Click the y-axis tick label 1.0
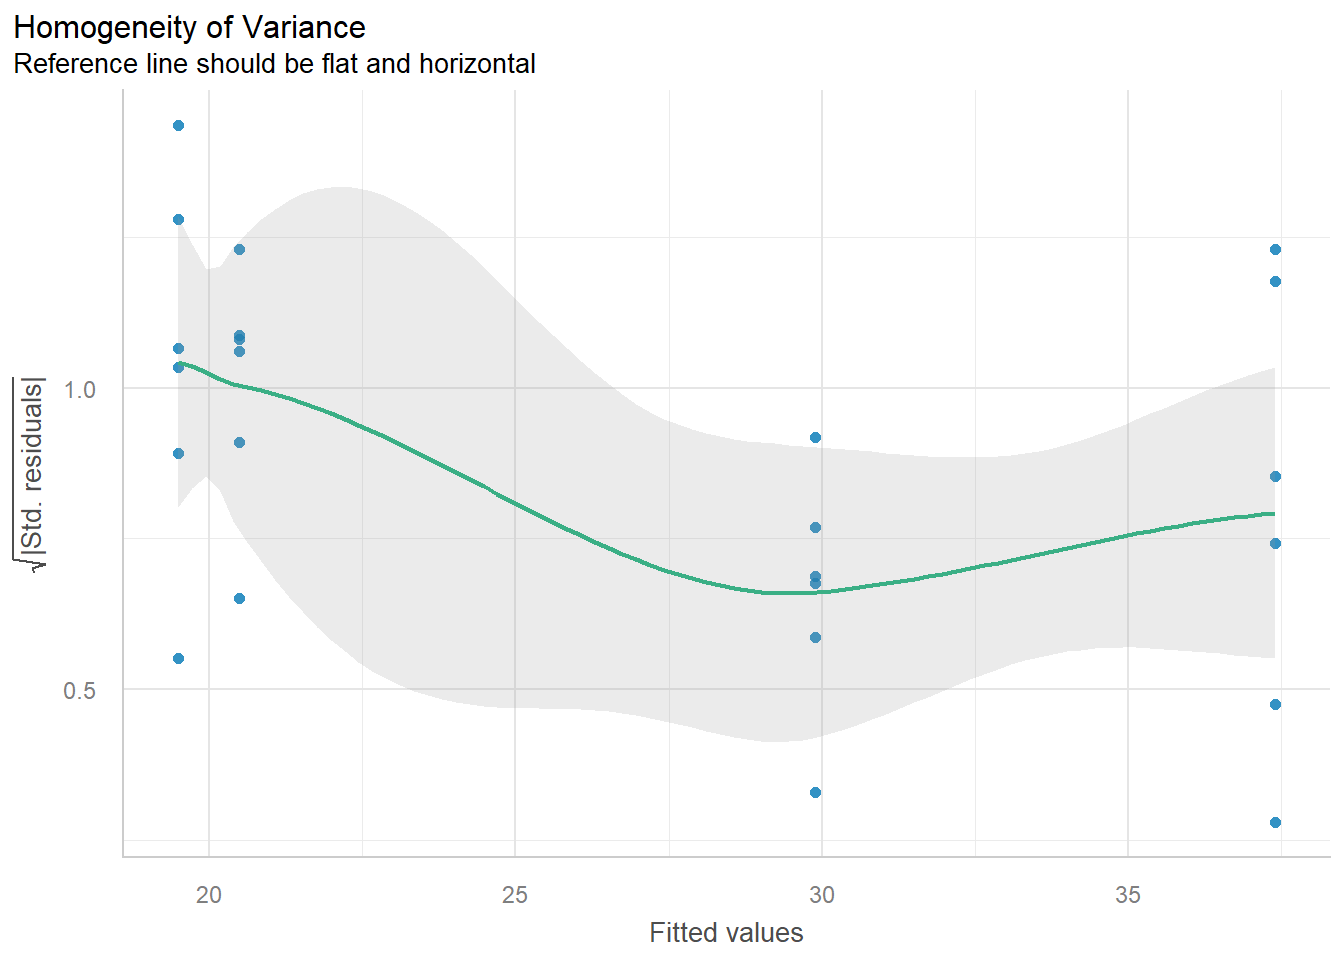Image resolution: width=1344 pixels, height=960 pixels. (80, 390)
